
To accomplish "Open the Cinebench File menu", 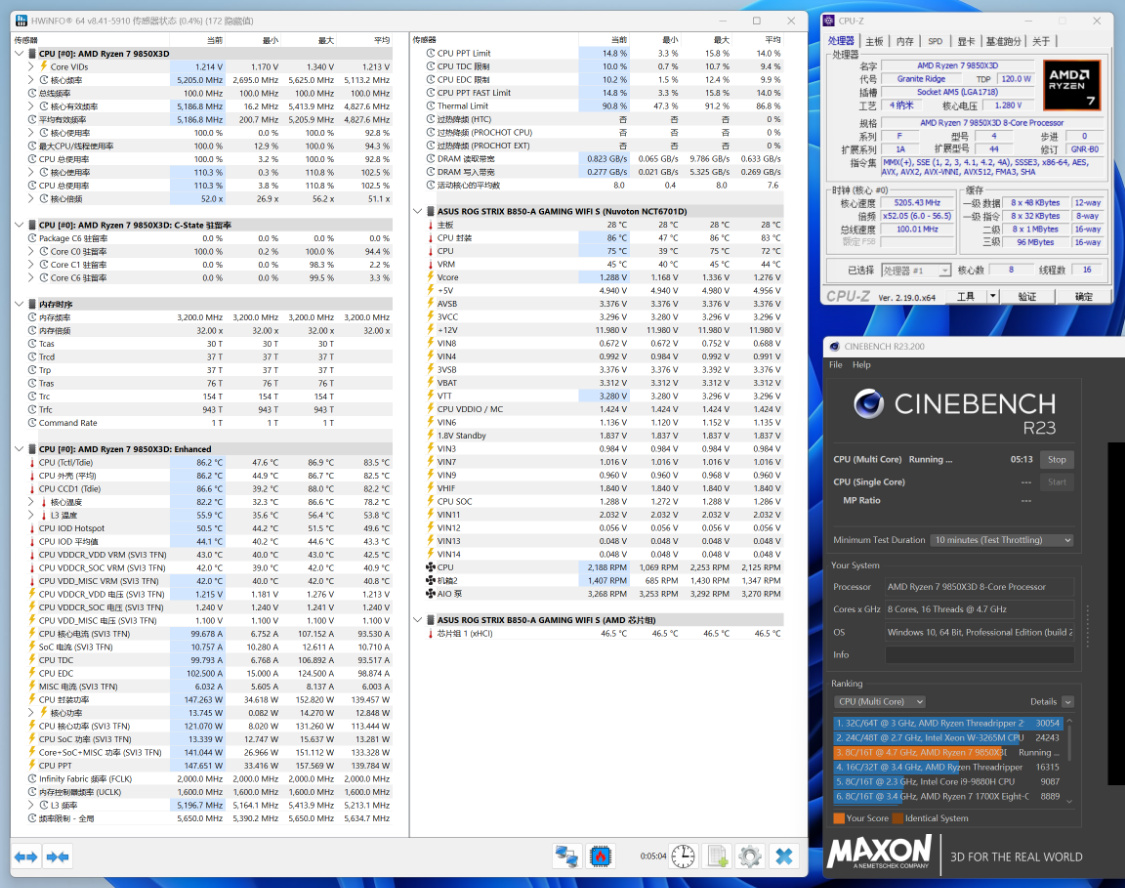I will (836, 365).
